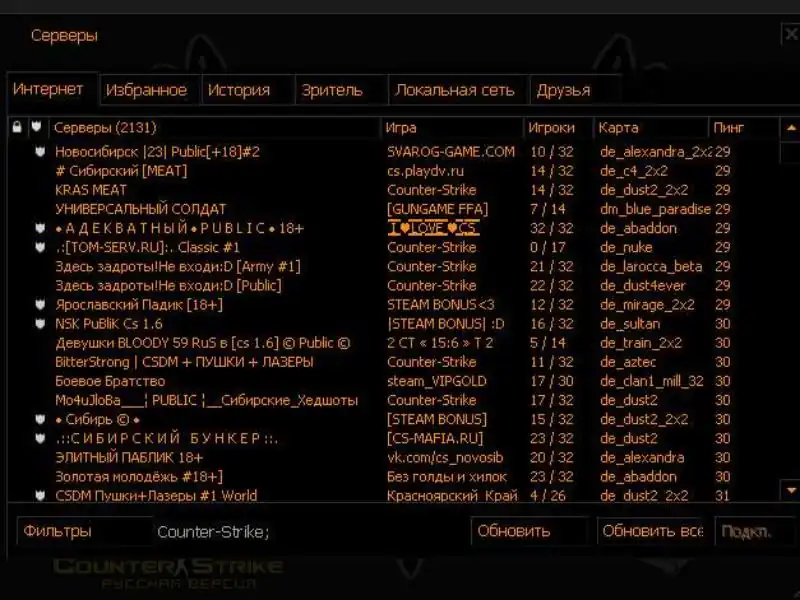Select the KRAS MEAT server row

click(x=393, y=190)
